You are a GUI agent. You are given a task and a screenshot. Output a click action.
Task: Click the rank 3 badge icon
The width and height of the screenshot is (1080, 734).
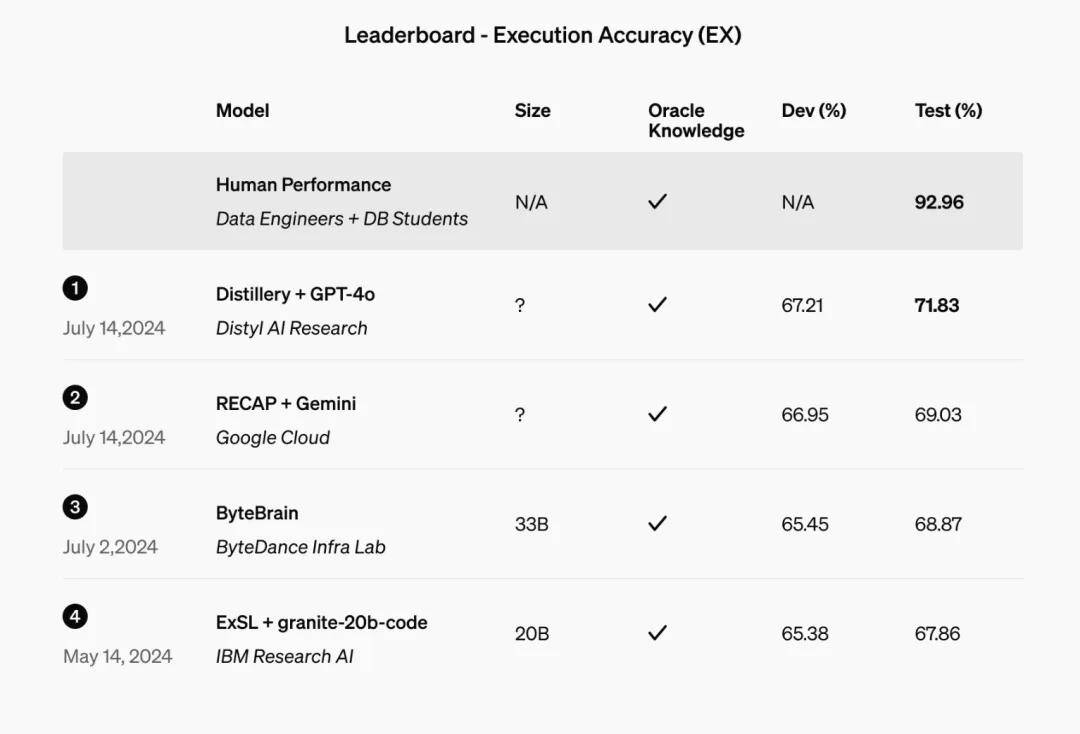pos(75,507)
